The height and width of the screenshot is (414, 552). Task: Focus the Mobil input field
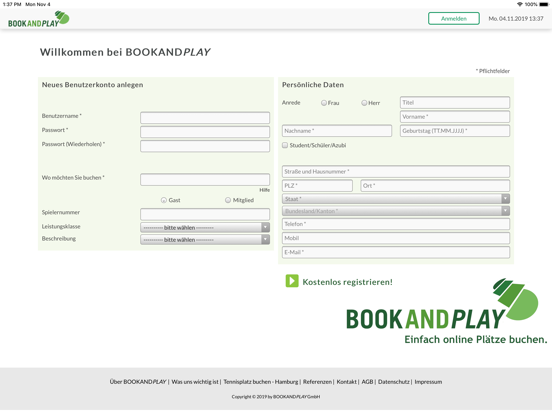point(396,238)
